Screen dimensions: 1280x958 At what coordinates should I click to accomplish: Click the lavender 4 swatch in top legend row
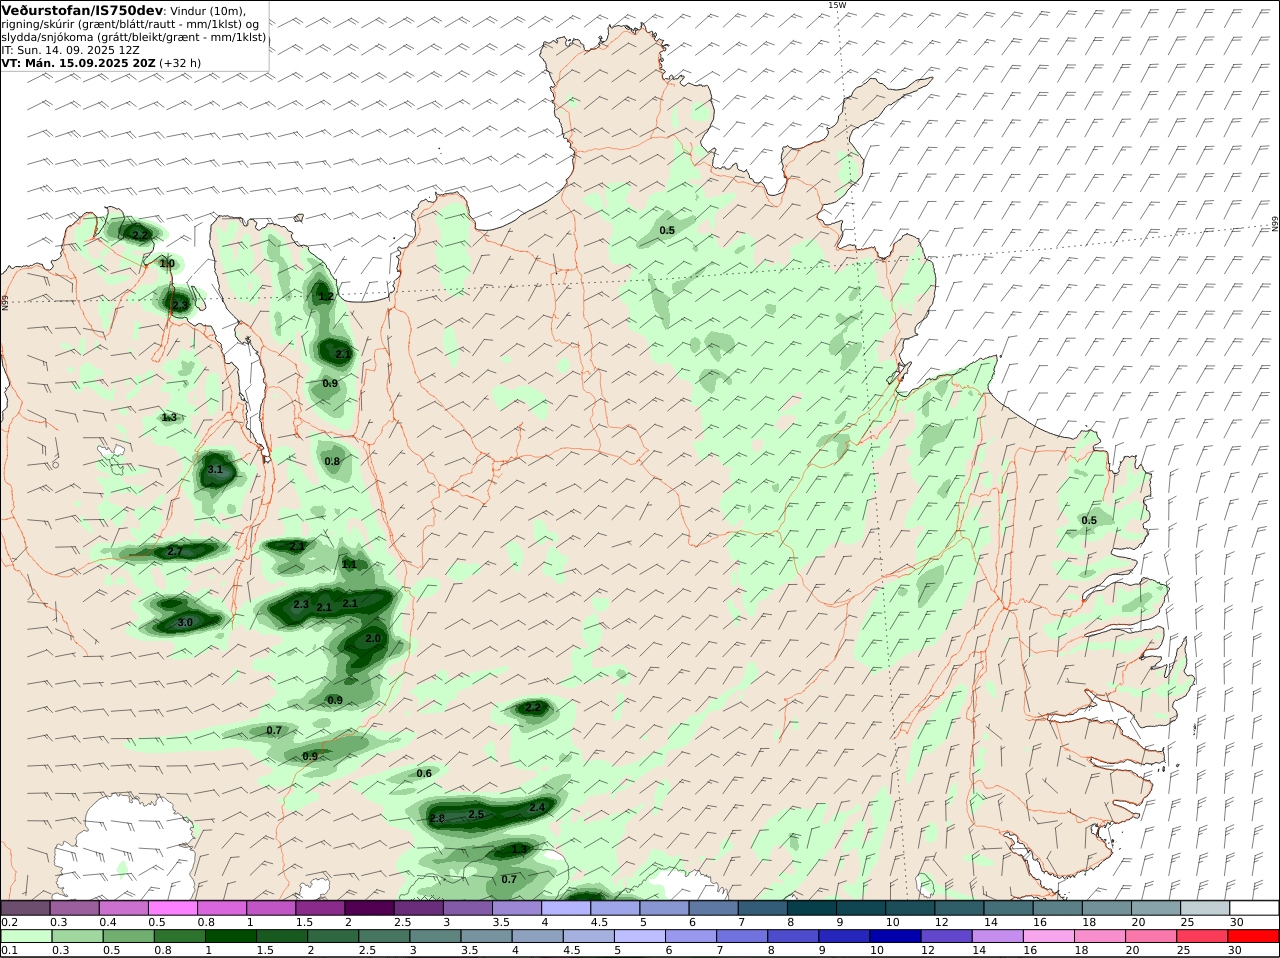pyautogui.click(x=565, y=908)
